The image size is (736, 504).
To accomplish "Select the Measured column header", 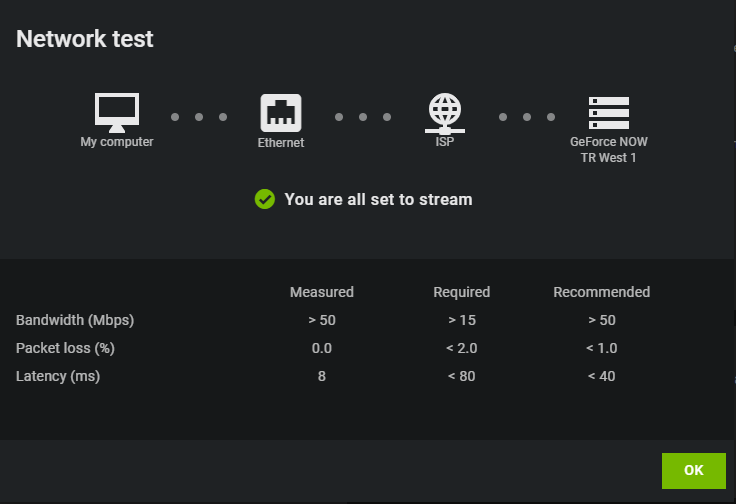I will (x=321, y=292).
